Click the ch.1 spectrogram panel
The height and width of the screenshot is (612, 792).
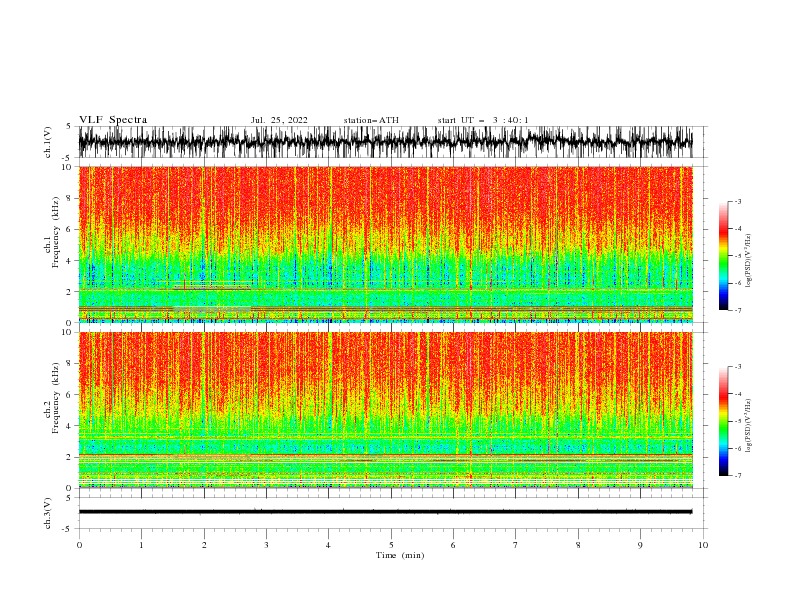coord(385,244)
